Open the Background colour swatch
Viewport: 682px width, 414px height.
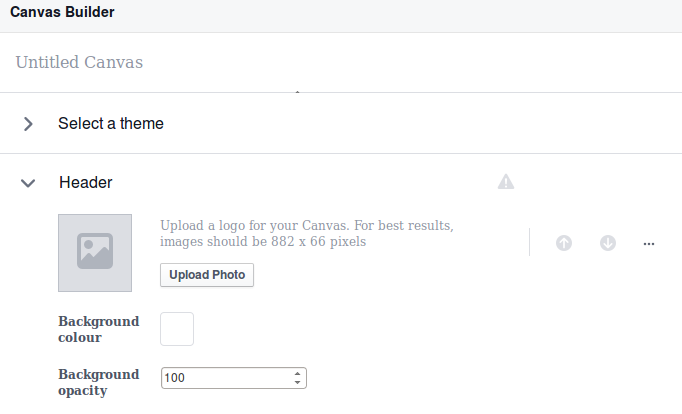point(177,329)
